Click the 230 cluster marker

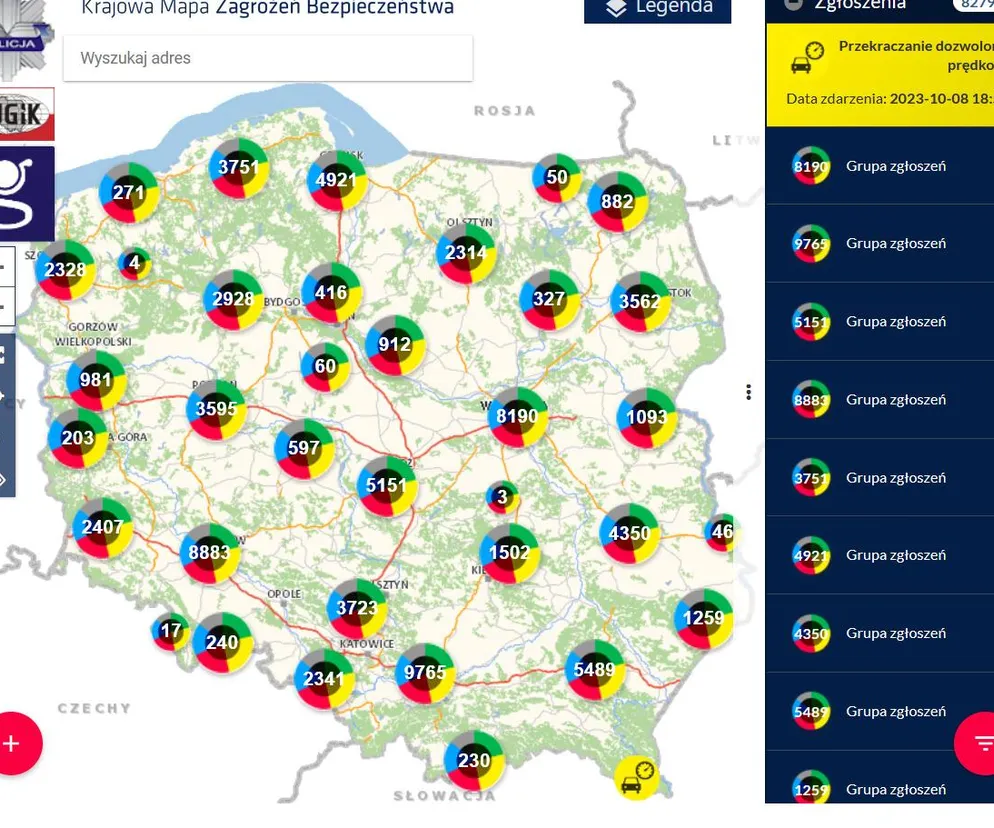tap(474, 761)
